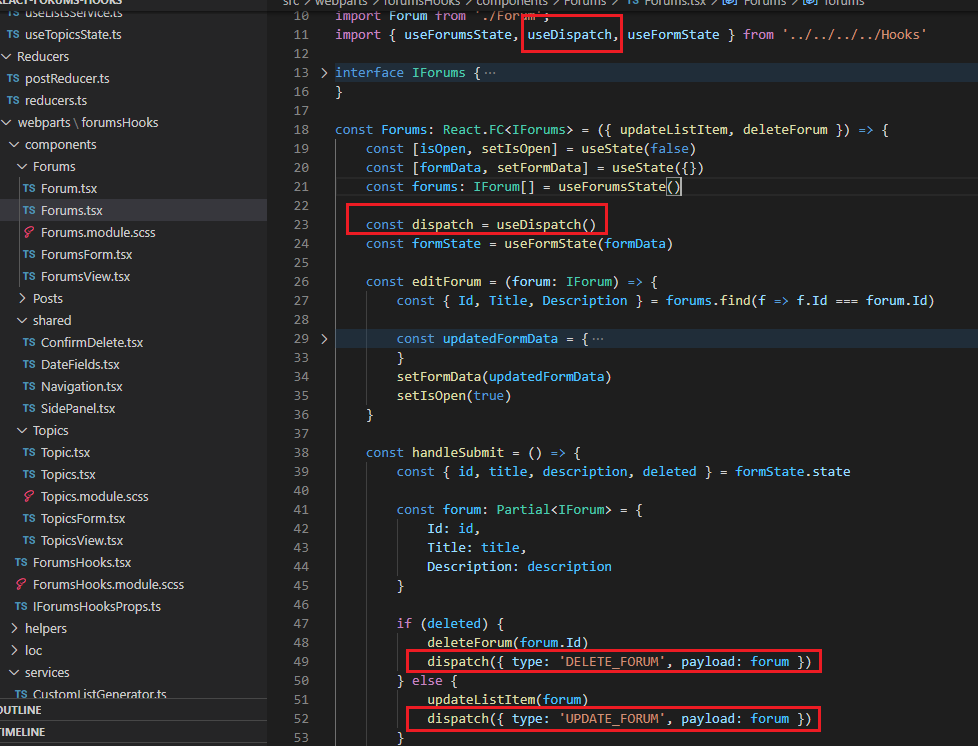
Task: Expand the Outline panel header
Action: click(24, 710)
